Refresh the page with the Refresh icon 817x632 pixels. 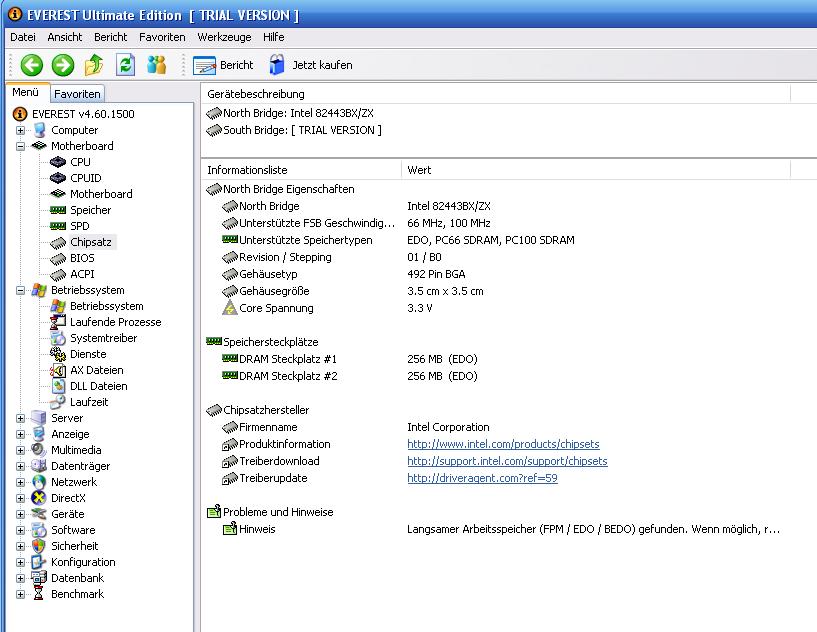pos(126,65)
